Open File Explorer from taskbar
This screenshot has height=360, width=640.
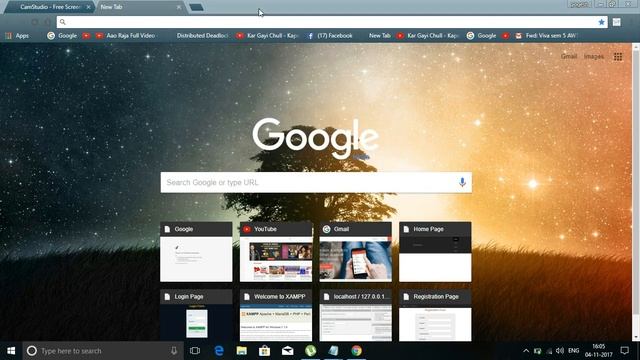tap(242, 351)
